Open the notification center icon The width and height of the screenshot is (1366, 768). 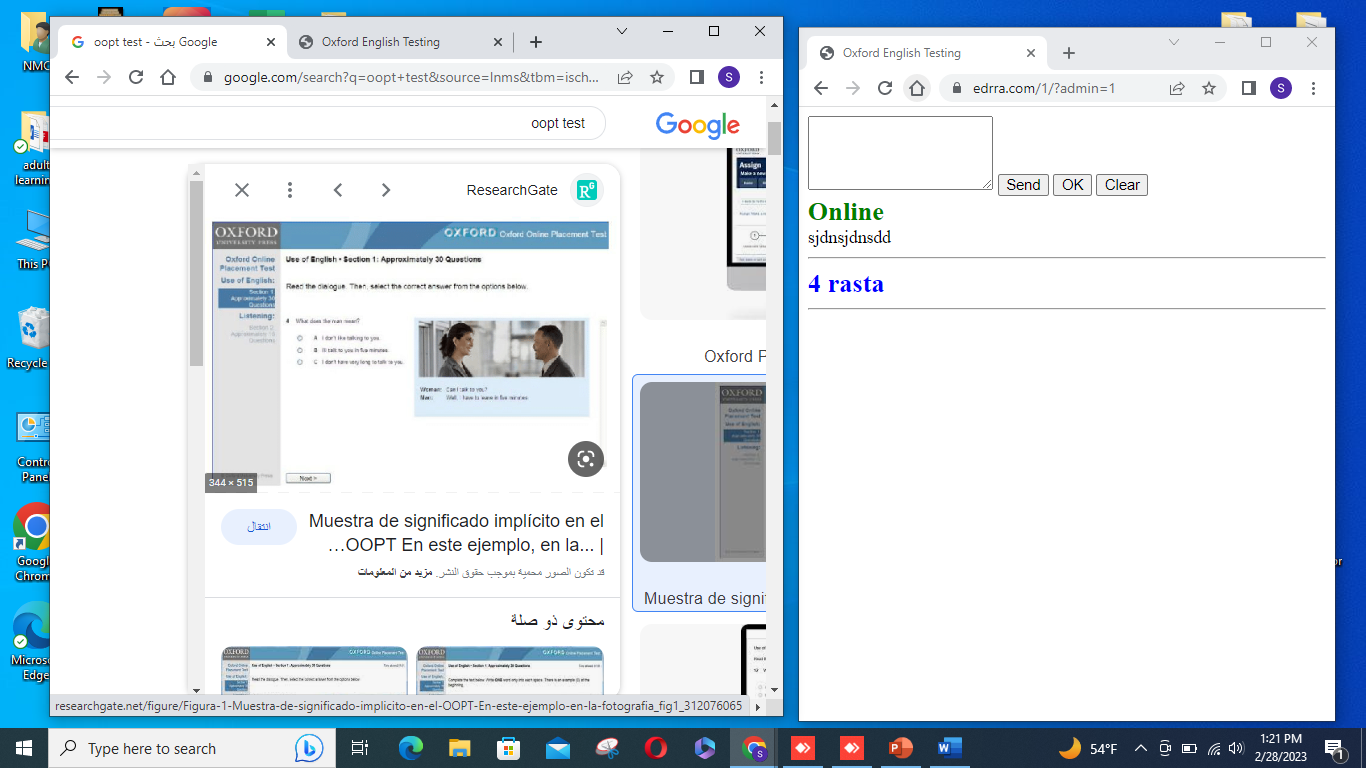(1334, 748)
